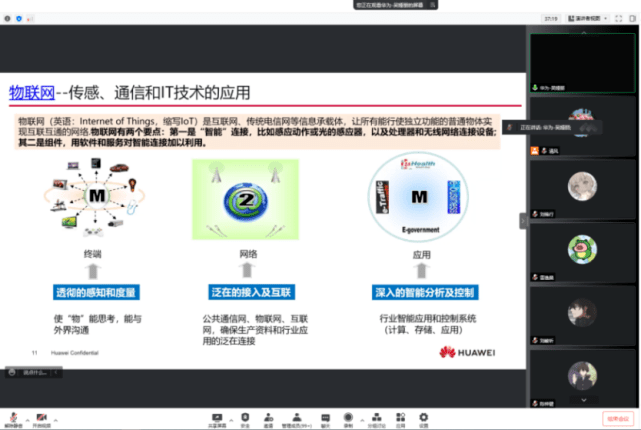Open the Apps menu in toolbar
Screen dimensions: 641x430
[401, 419]
